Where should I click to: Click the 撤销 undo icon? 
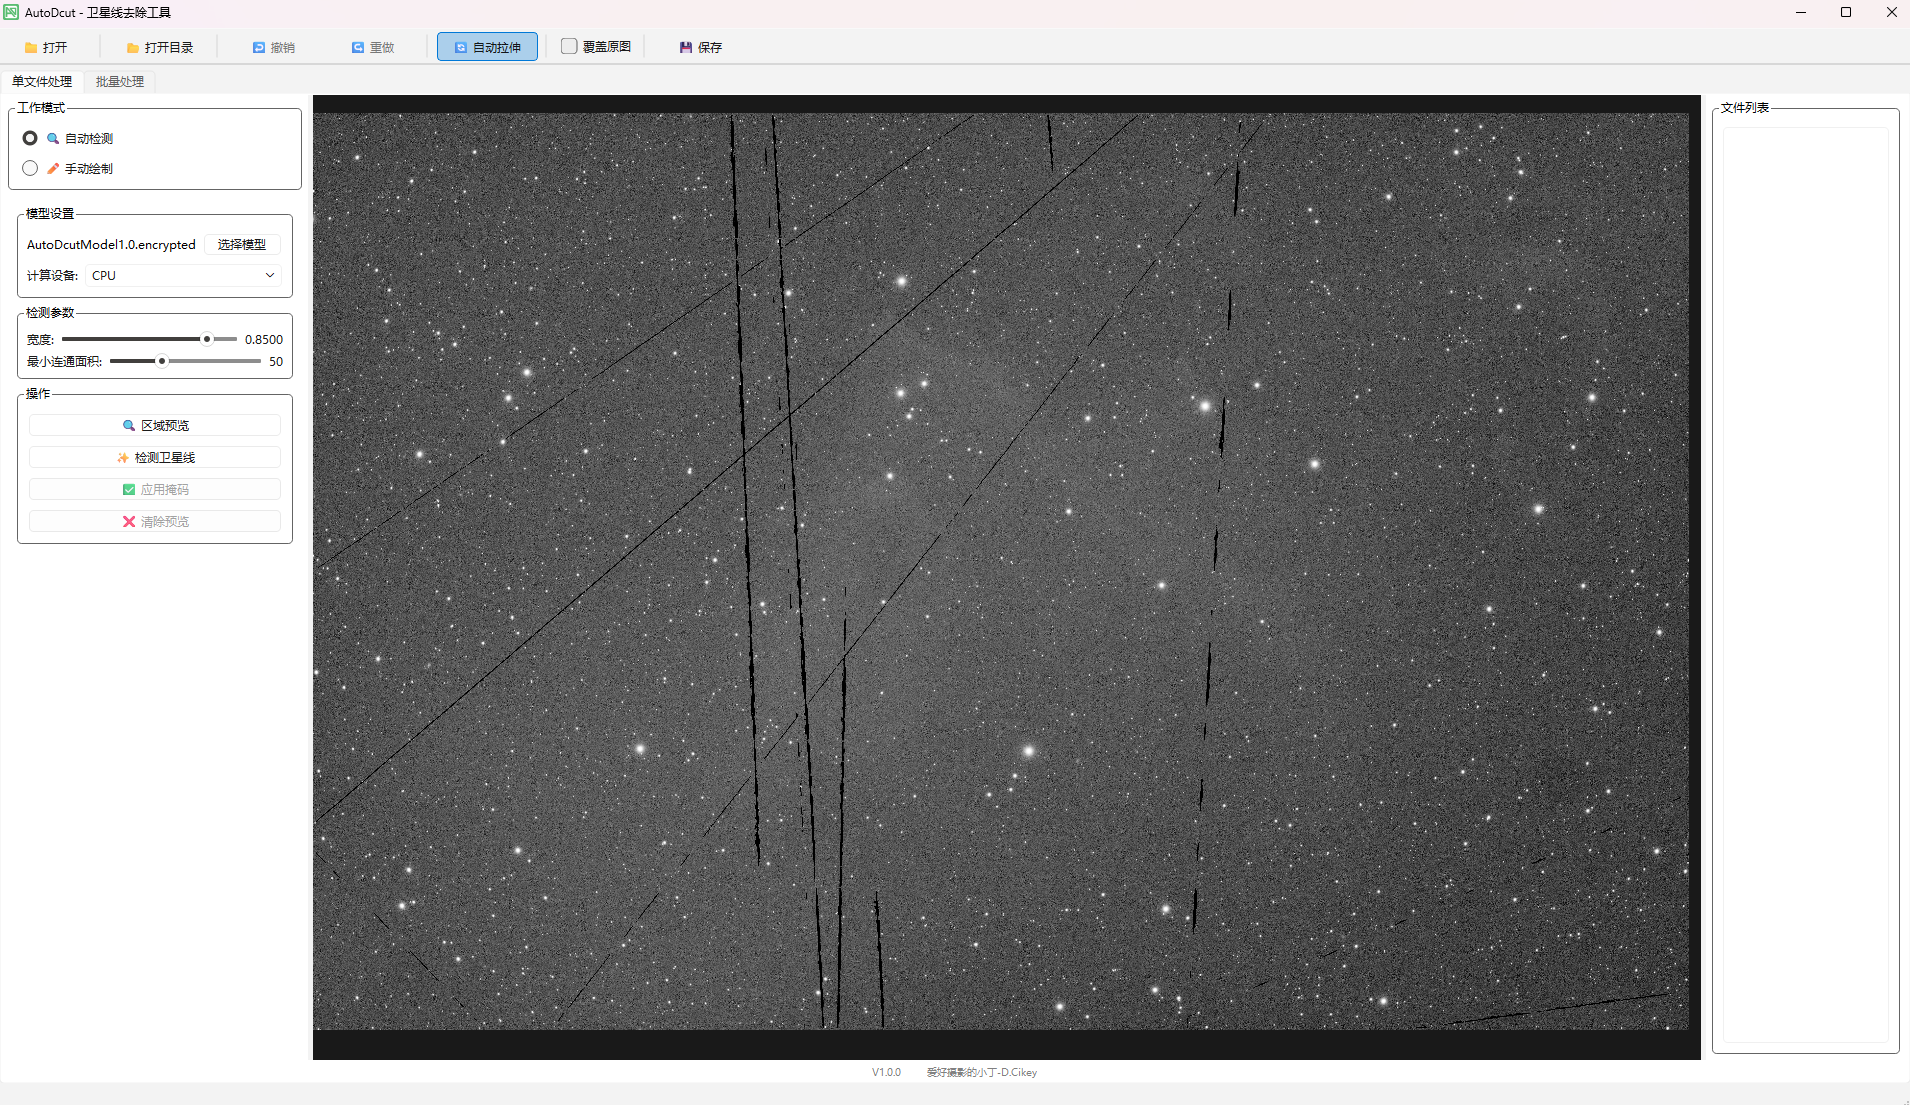point(259,47)
